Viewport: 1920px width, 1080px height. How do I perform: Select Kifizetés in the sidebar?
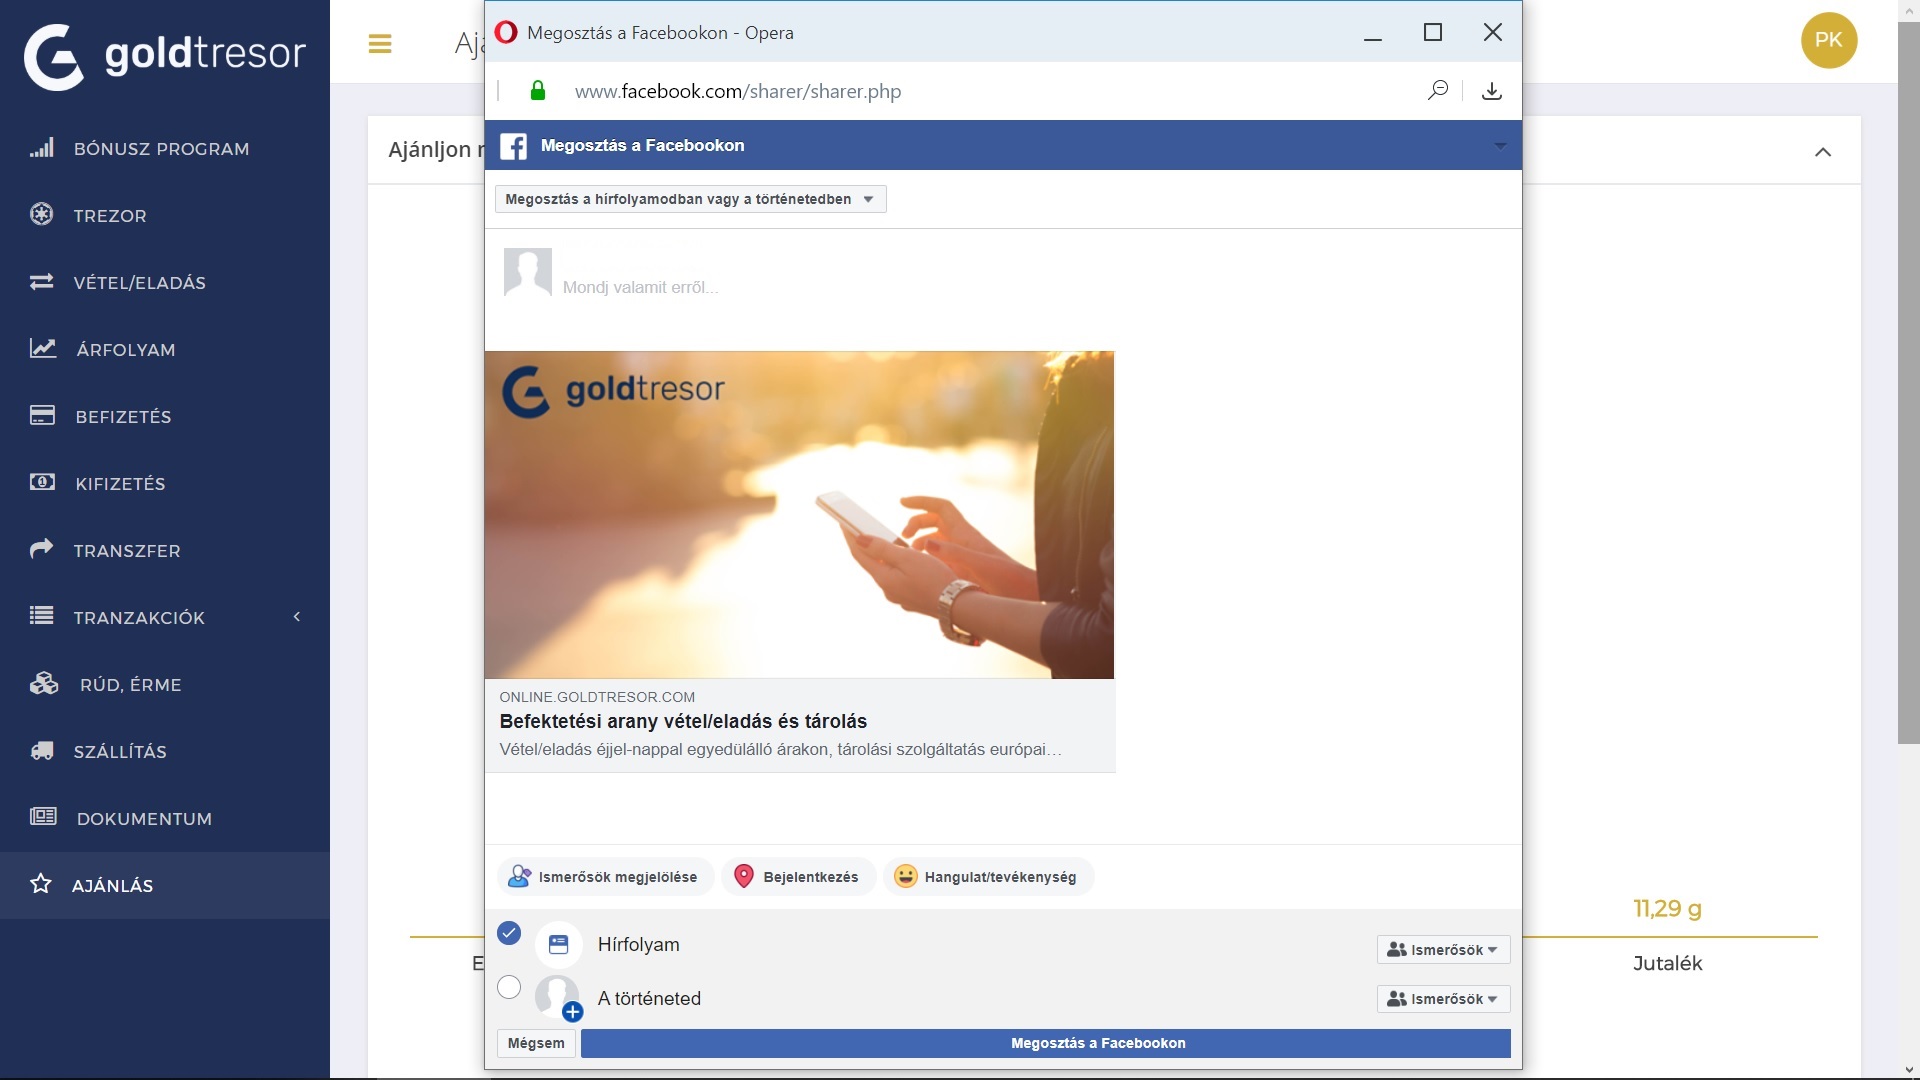point(165,484)
